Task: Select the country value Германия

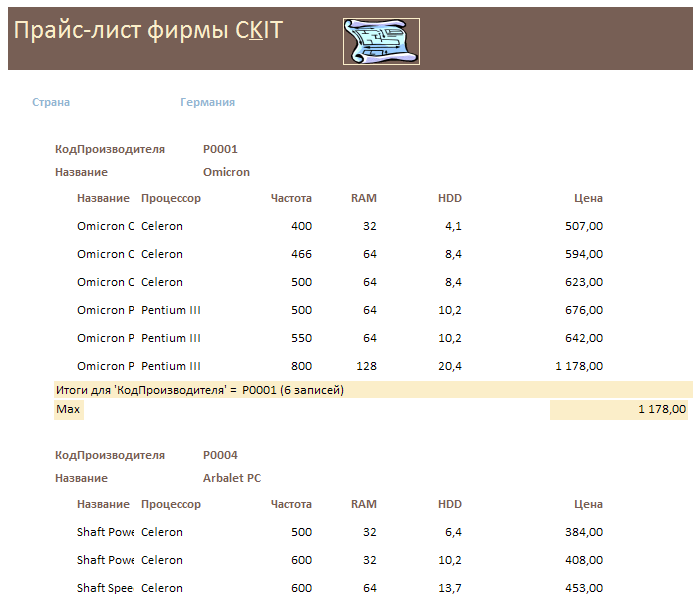Action: coord(207,102)
